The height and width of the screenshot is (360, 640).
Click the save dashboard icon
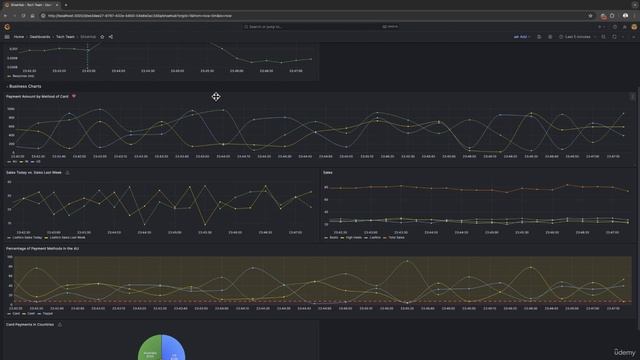(539, 37)
